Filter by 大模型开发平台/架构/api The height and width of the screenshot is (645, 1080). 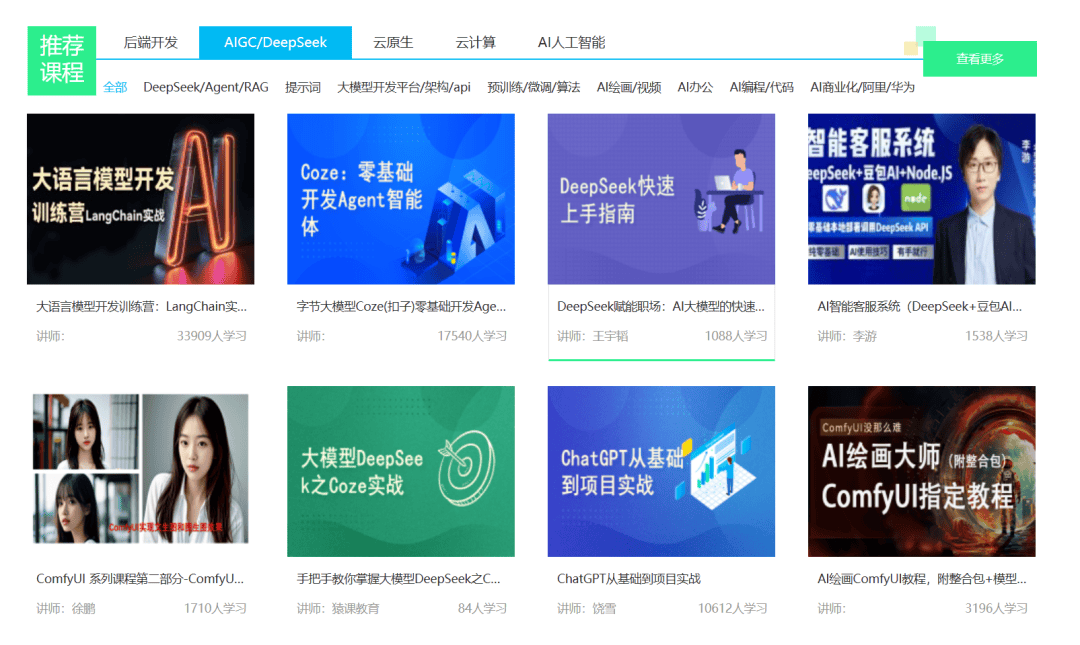404,88
